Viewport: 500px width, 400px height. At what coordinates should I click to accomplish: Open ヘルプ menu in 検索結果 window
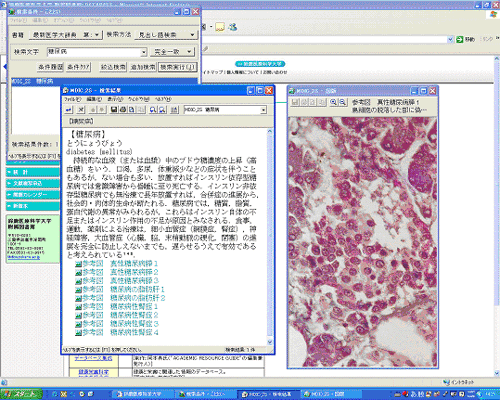[163, 99]
